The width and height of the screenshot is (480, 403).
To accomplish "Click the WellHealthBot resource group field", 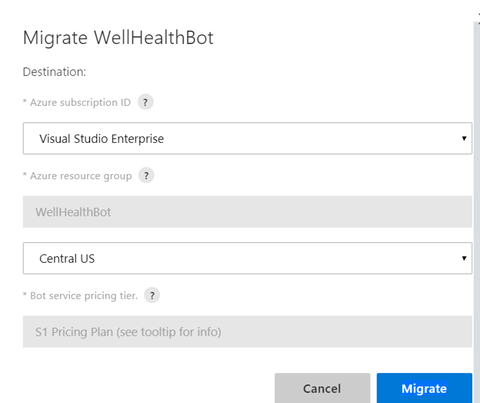I will (247, 212).
